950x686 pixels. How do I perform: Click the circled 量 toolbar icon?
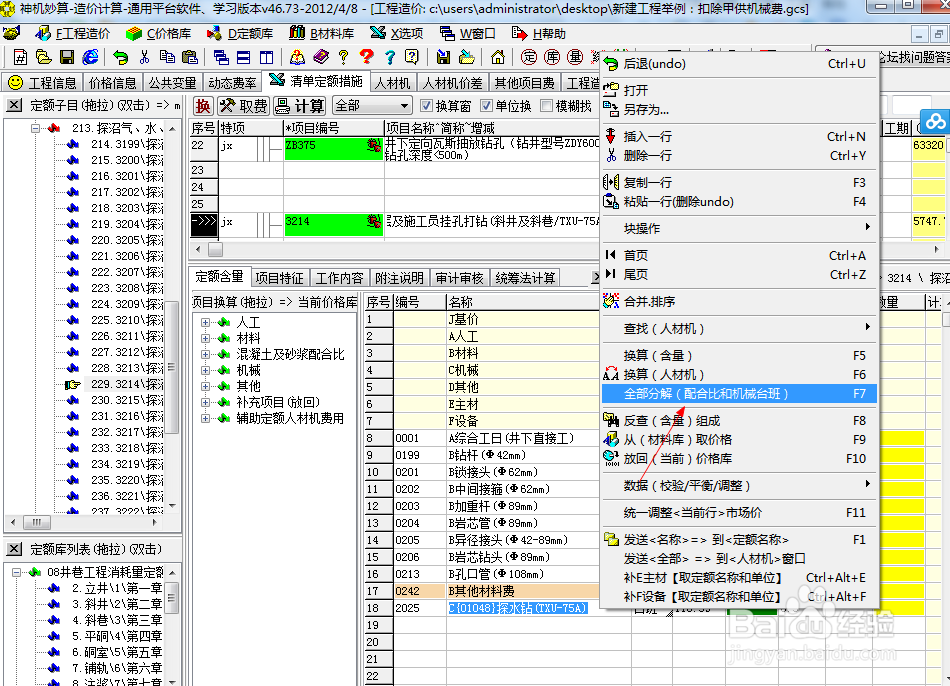coord(575,57)
